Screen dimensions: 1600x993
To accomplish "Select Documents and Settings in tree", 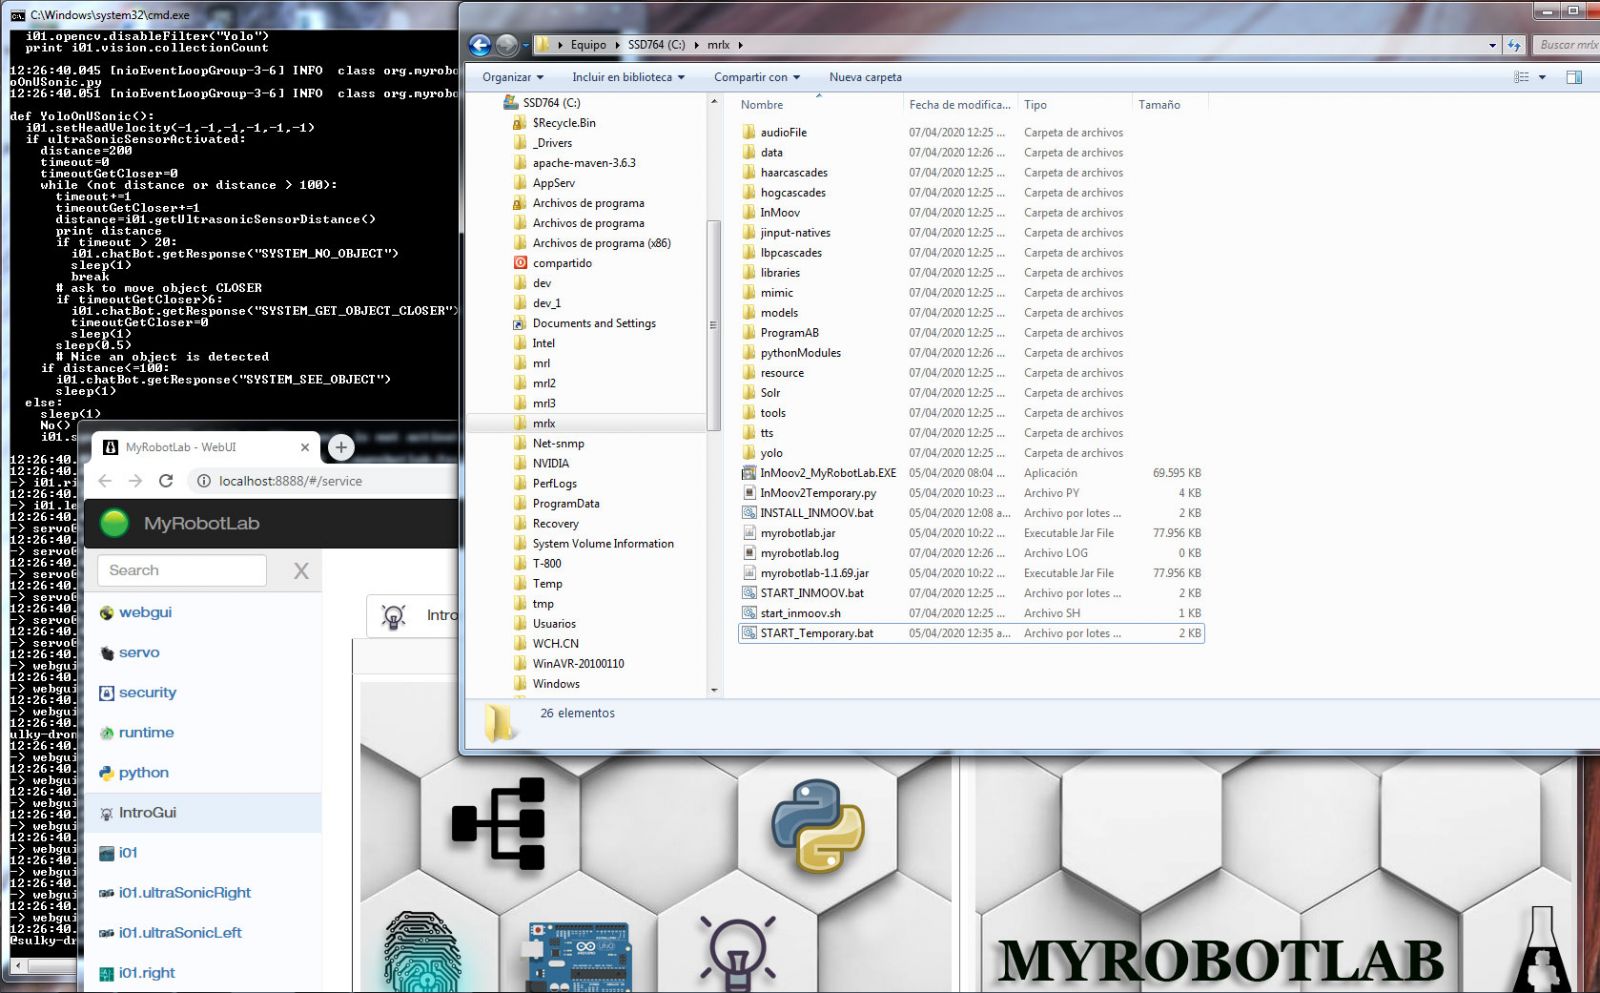I will tap(594, 323).
